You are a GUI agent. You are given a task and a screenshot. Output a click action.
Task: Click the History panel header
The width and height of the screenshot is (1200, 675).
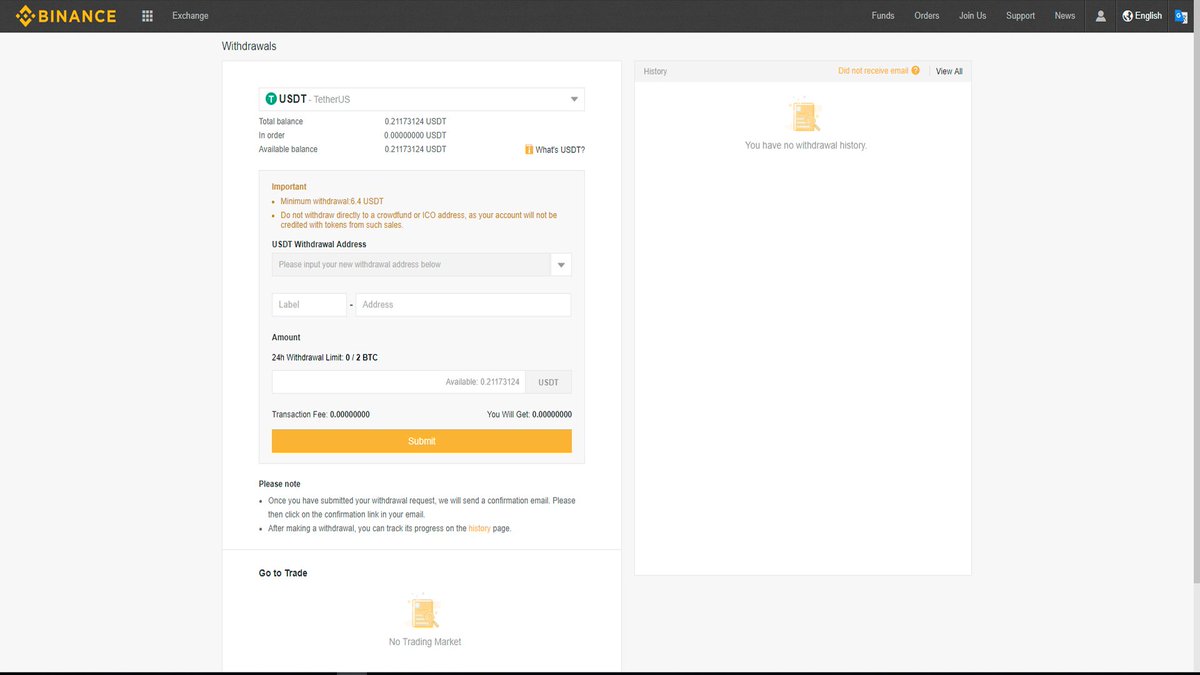tap(655, 71)
